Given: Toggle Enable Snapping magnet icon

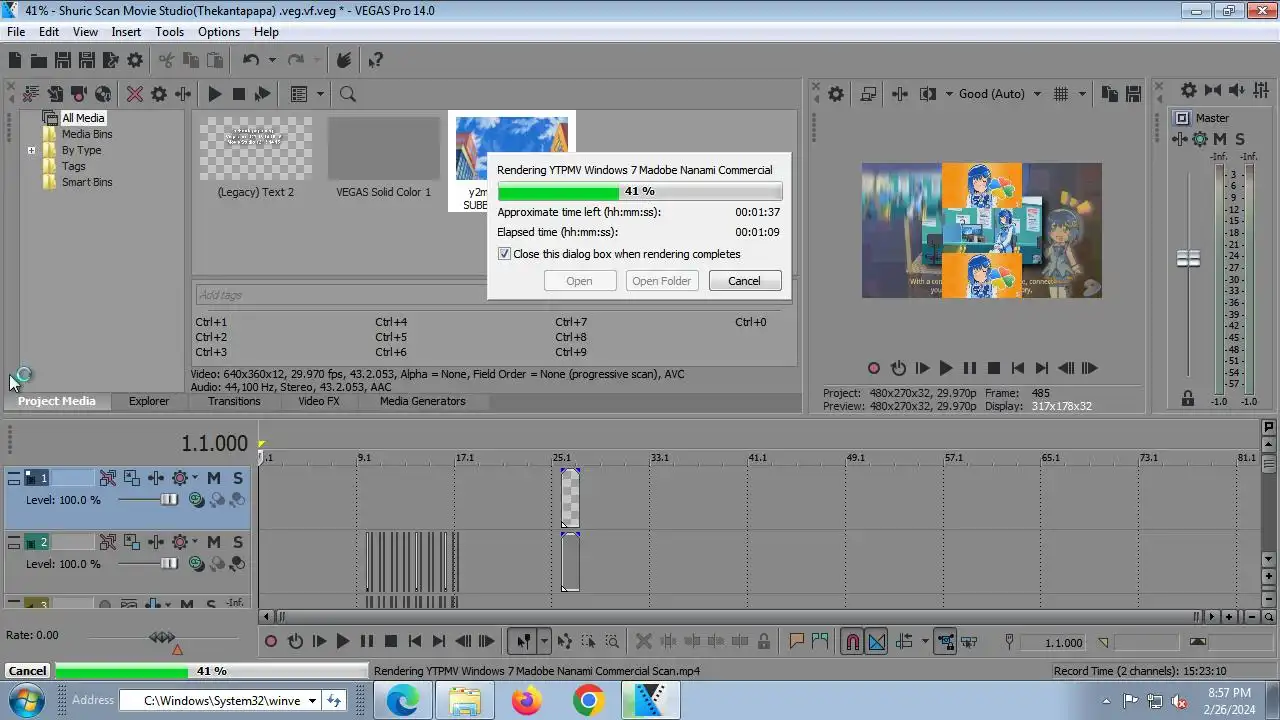Looking at the screenshot, I should pyautogui.click(x=852, y=642).
